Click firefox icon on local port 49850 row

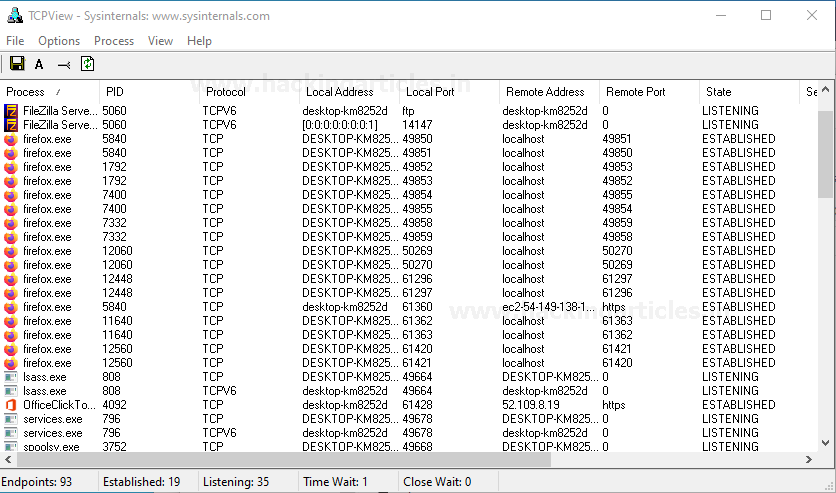[x=11, y=139]
